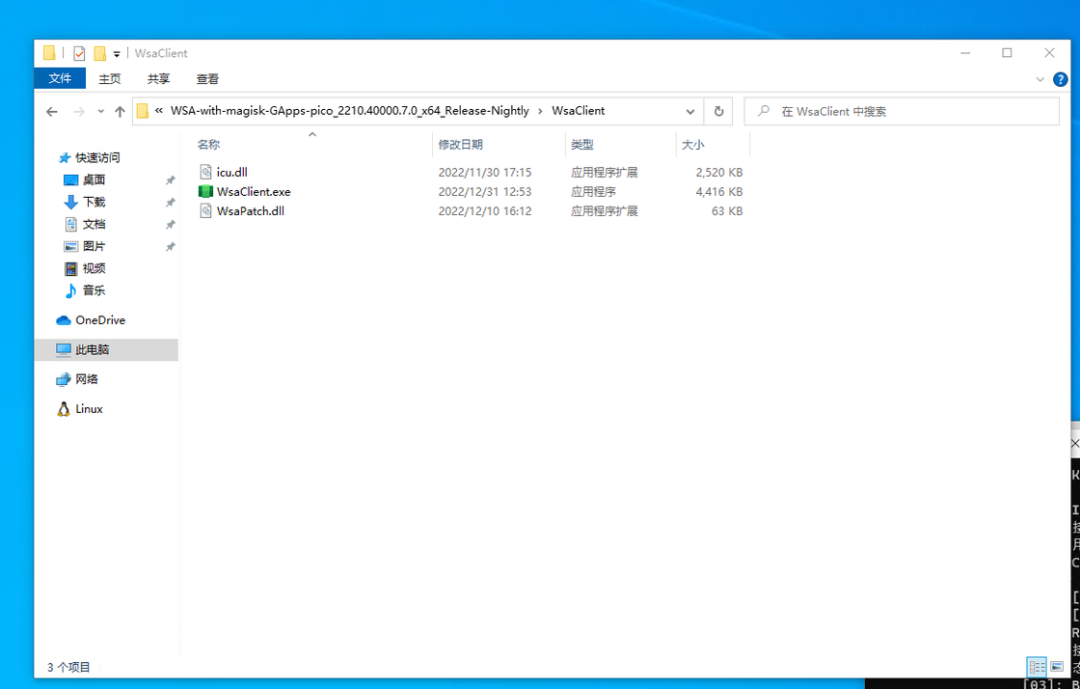Click the pin icon next to 图片

point(170,247)
